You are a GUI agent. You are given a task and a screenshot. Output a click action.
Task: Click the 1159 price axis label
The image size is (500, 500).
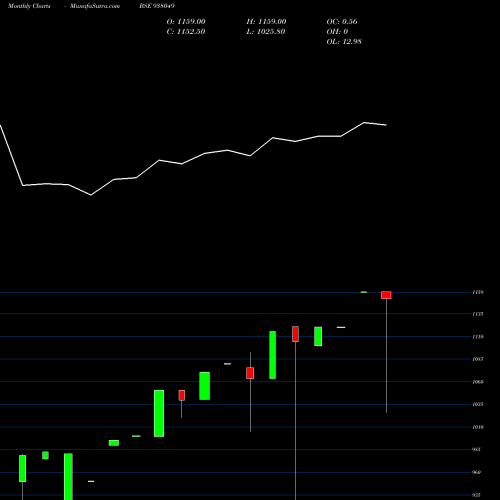click(478, 292)
